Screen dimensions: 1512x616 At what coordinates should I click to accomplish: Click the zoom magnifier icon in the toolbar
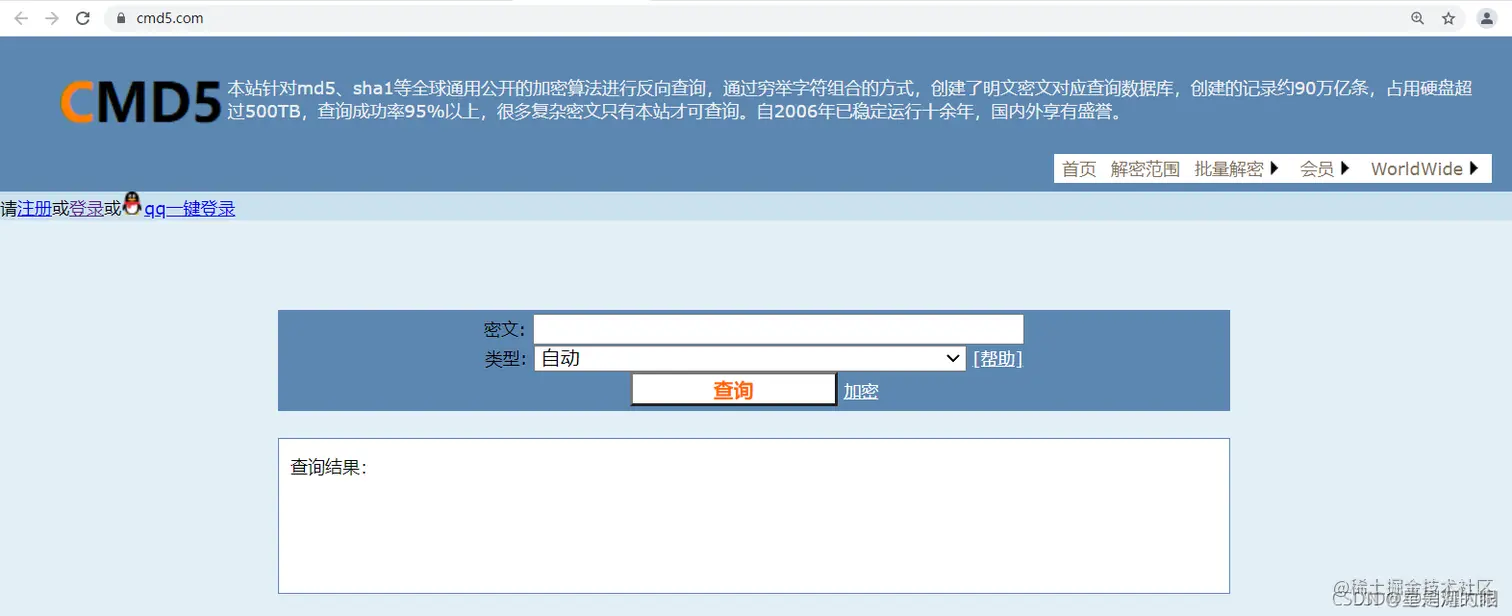1418,17
